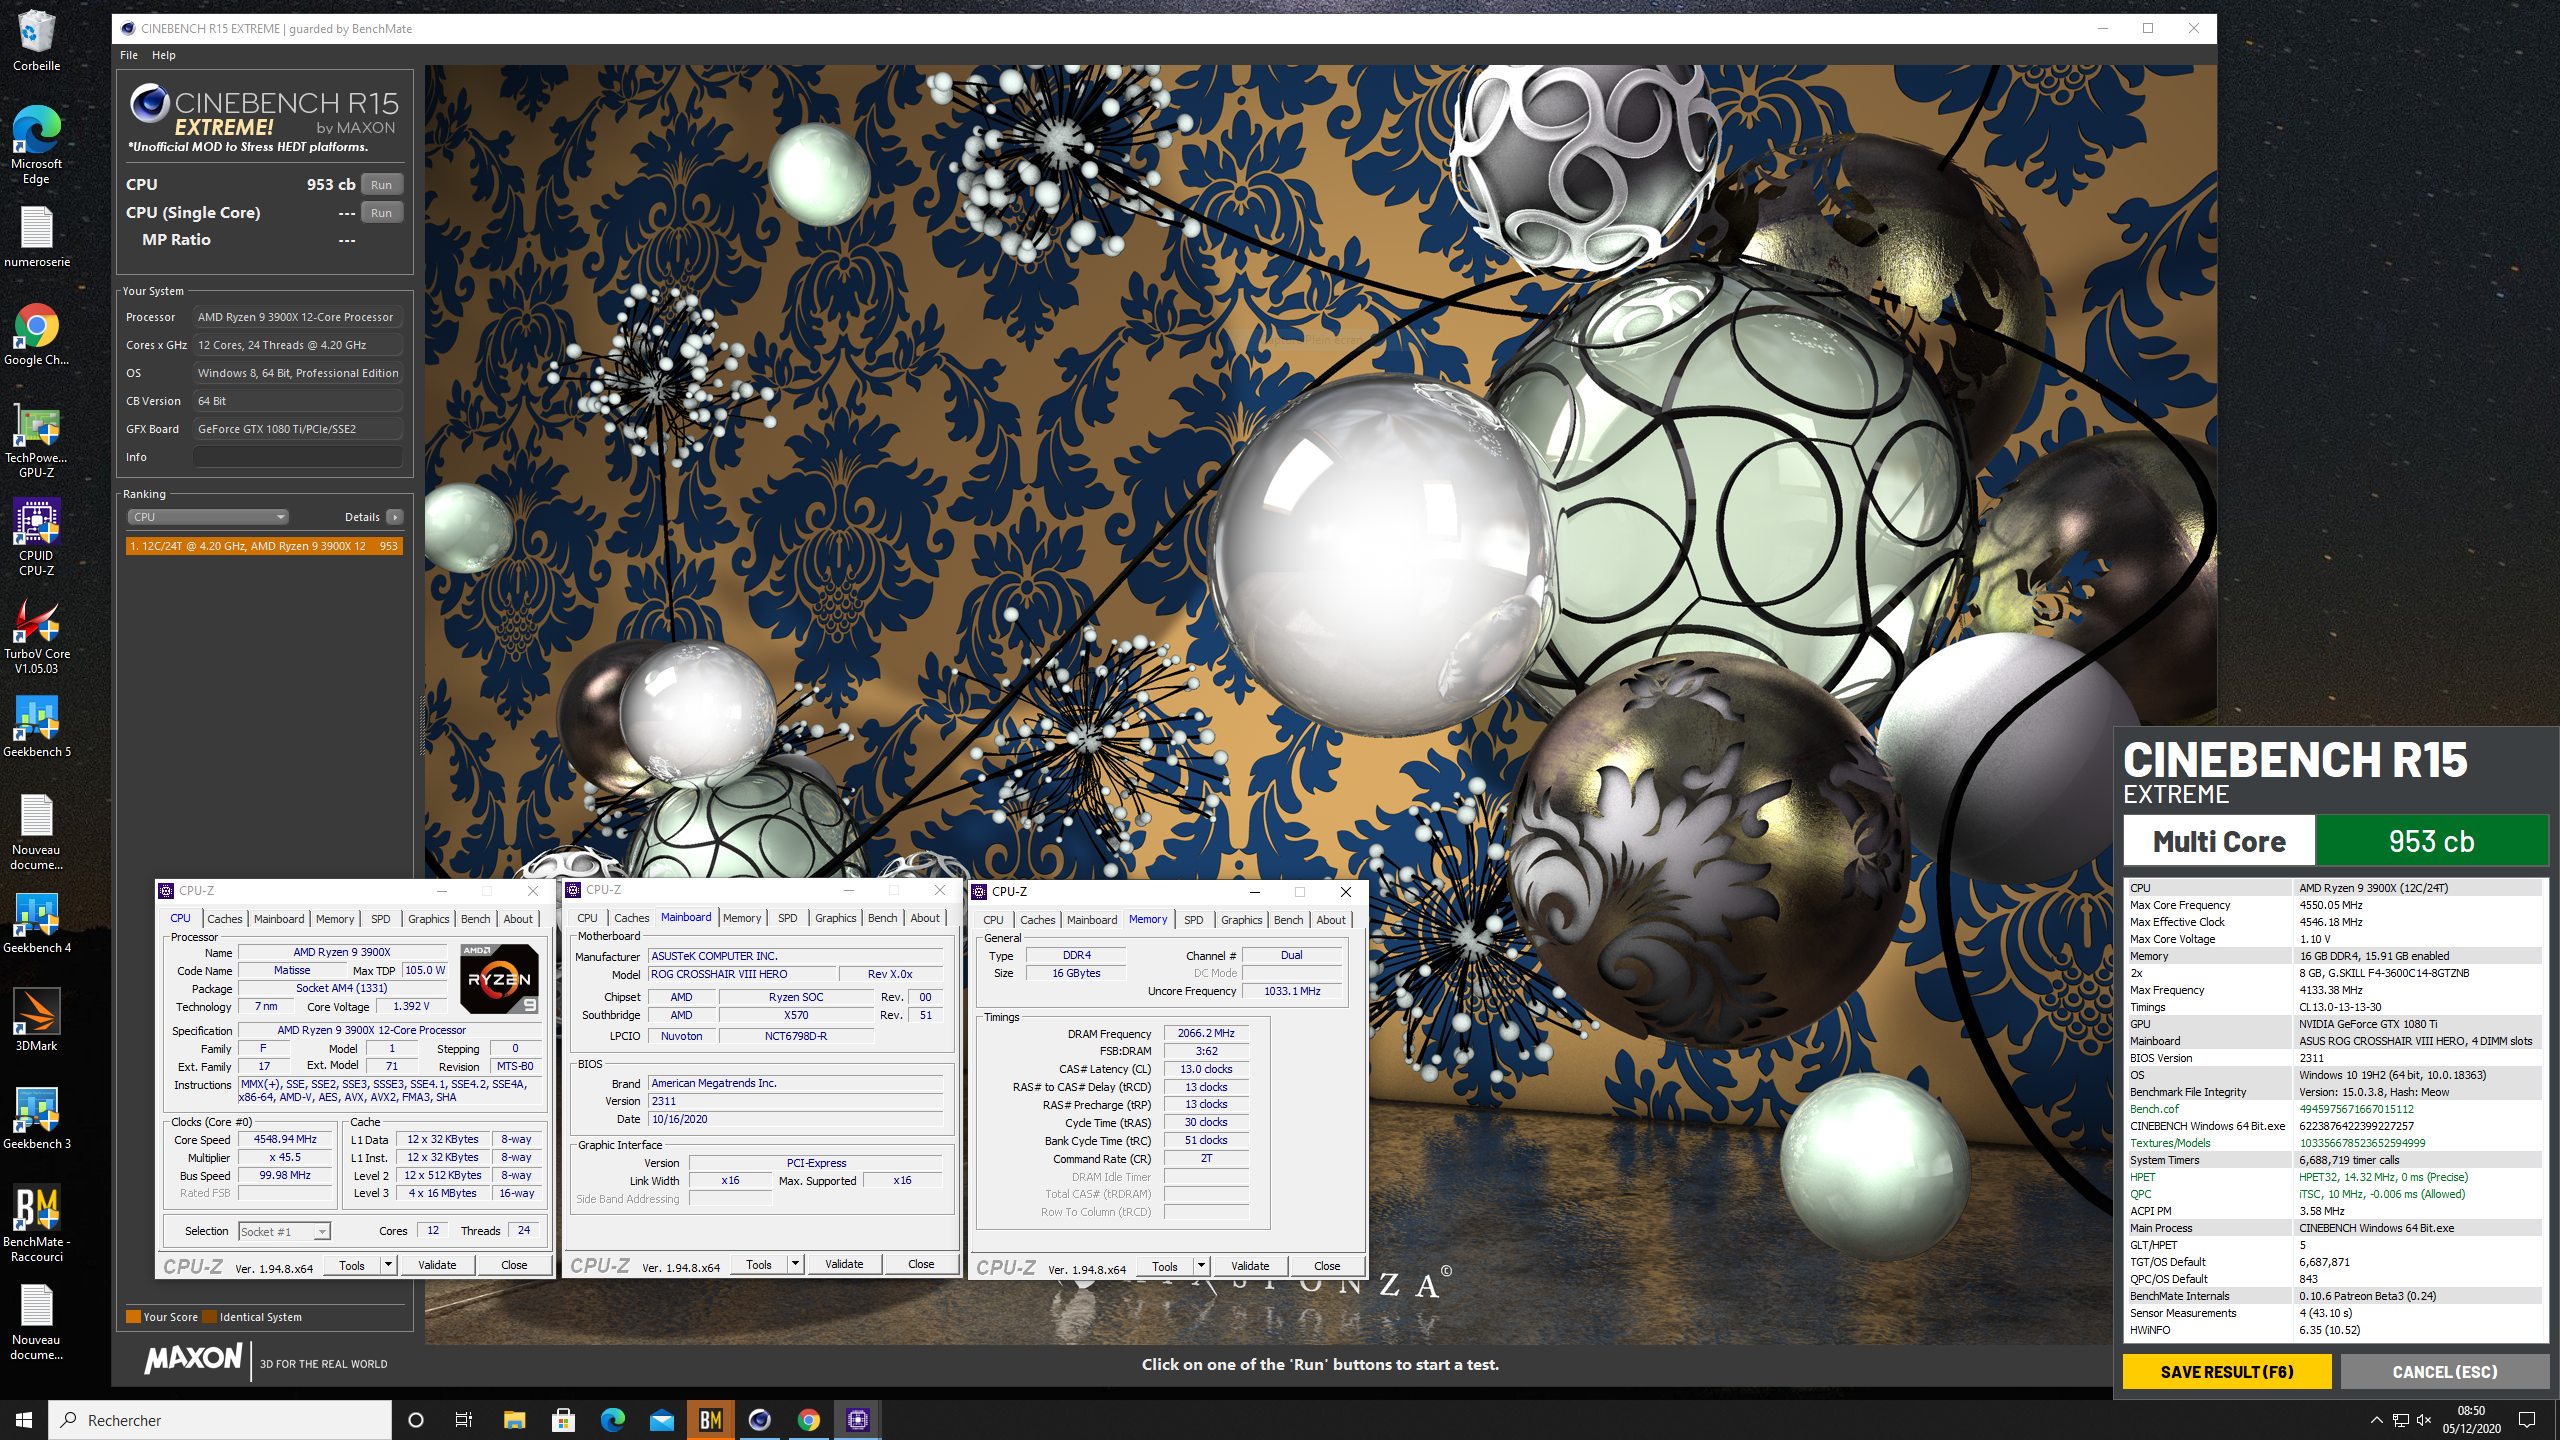The image size is (2560, 1440).
Task: Open the network tray icon
Action: tap(2401, 1420)
